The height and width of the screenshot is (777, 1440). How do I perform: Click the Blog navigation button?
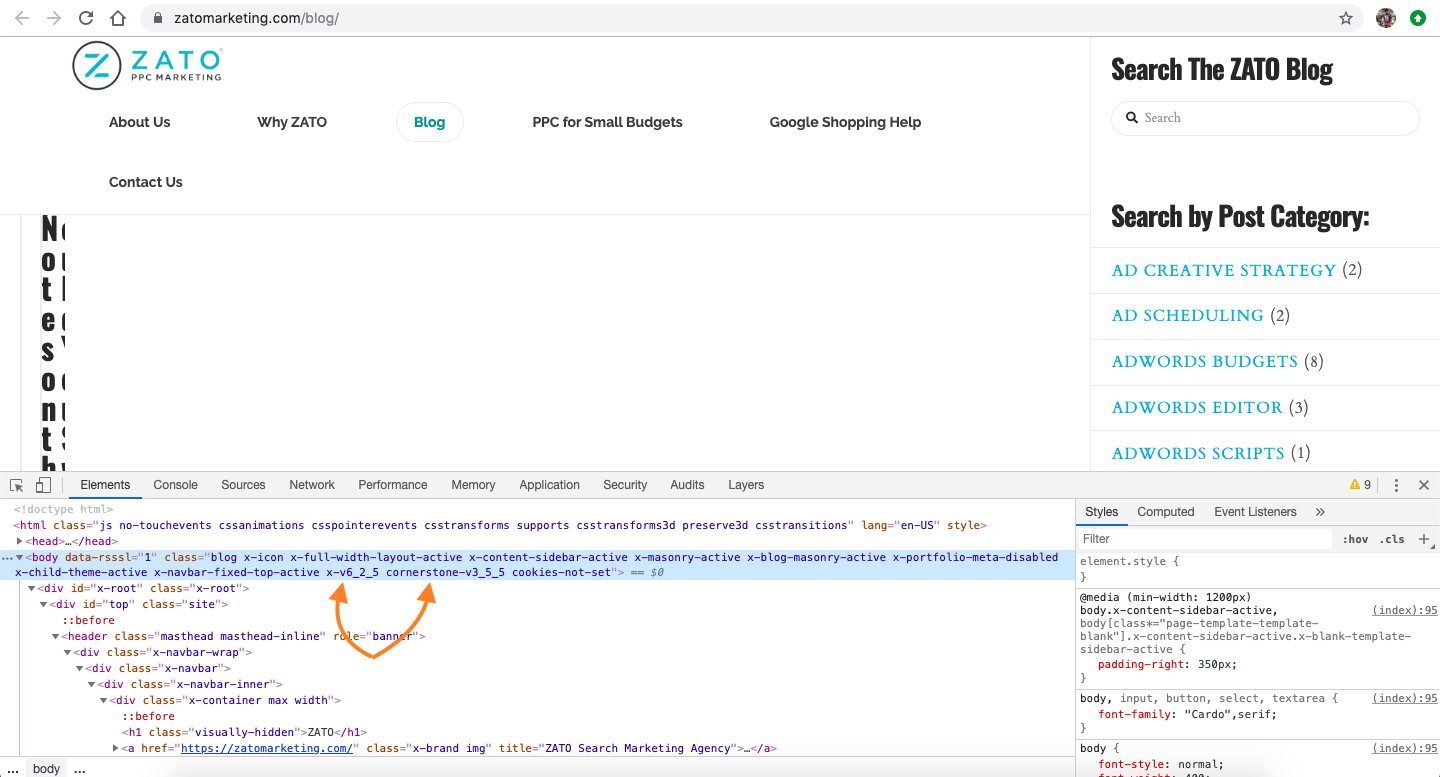(x=430, y=122)
